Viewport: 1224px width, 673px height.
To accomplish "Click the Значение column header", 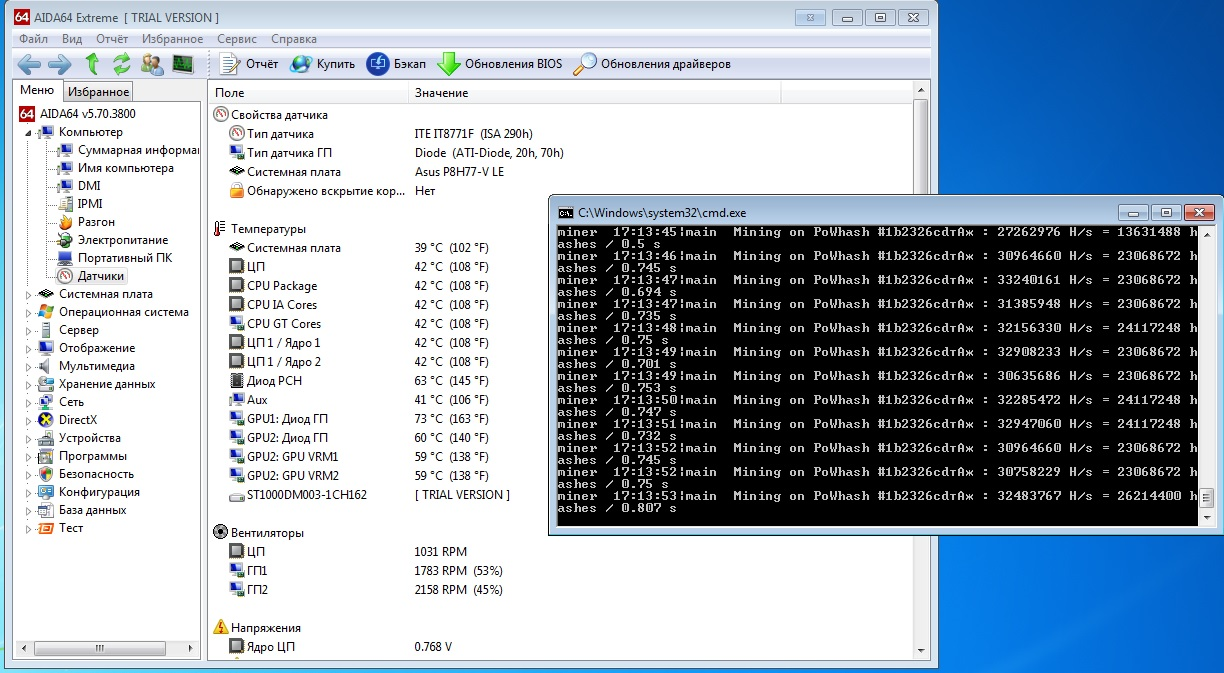I will tap(441, 93).
